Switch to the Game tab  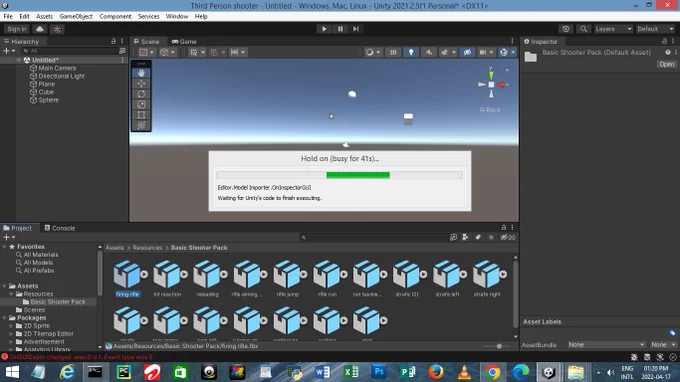pyautogui.click(x=184, y=42)
